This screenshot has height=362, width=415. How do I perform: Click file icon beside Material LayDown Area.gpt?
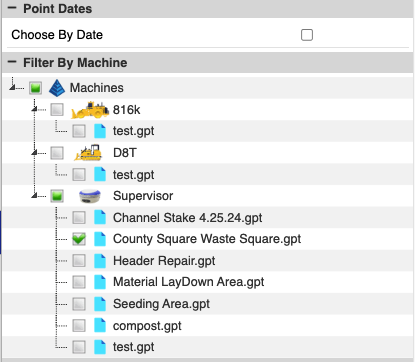(x=100, y=282)
